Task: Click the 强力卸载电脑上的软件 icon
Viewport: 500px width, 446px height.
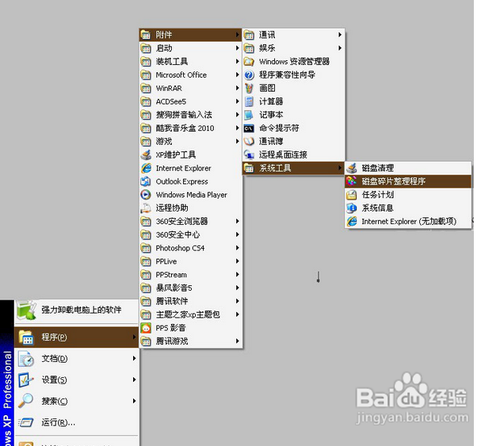Action: point(26,310)
